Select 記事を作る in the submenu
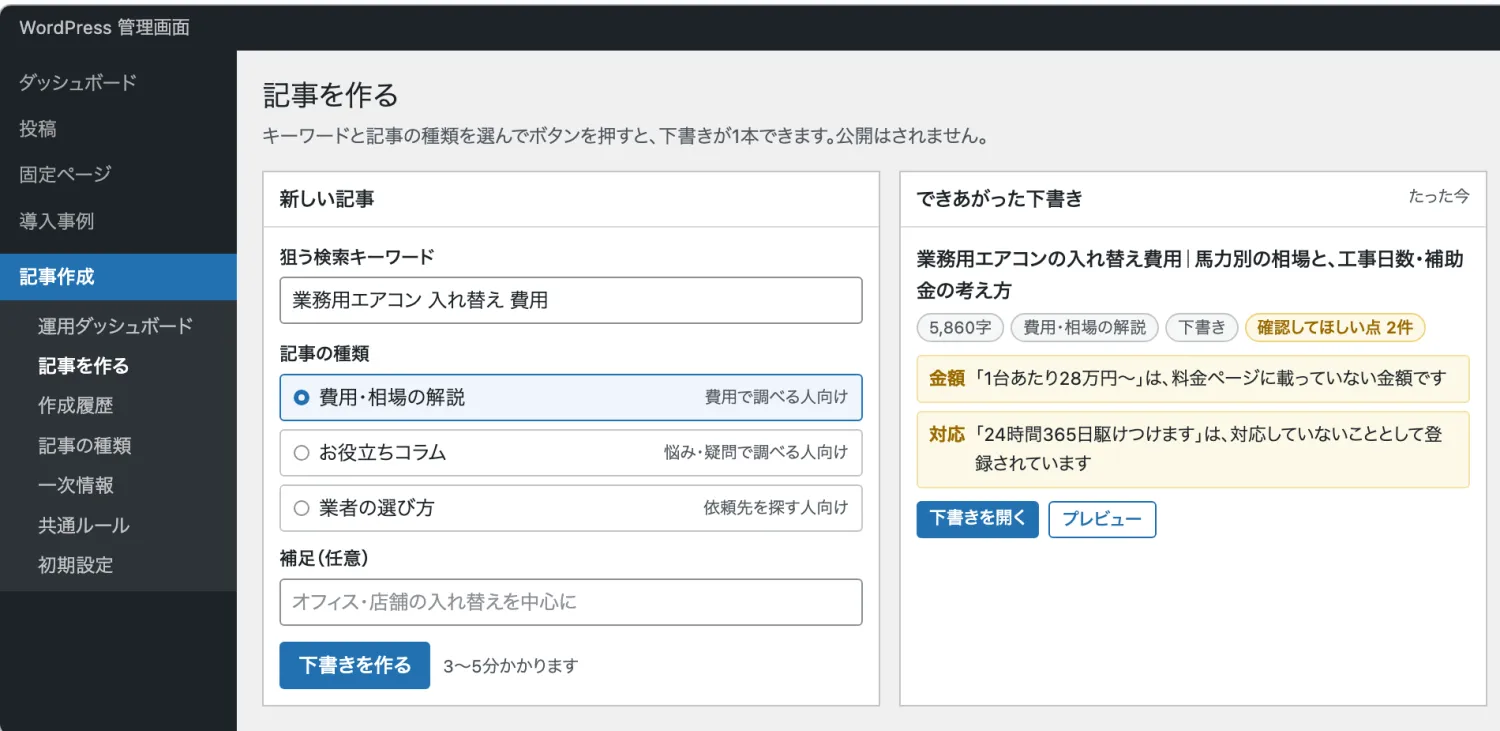This screenshot has height=731, width=1500. tap(84, 366)
